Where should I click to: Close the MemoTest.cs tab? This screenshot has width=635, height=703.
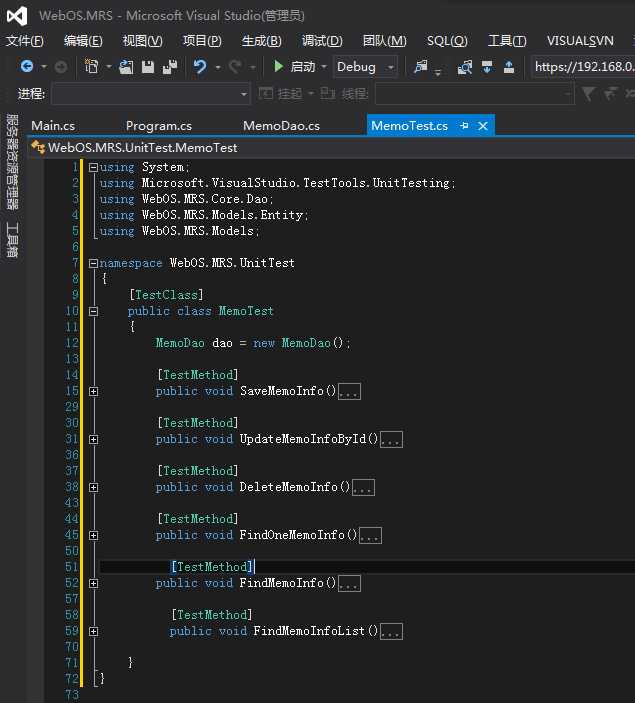pos(483,126)
